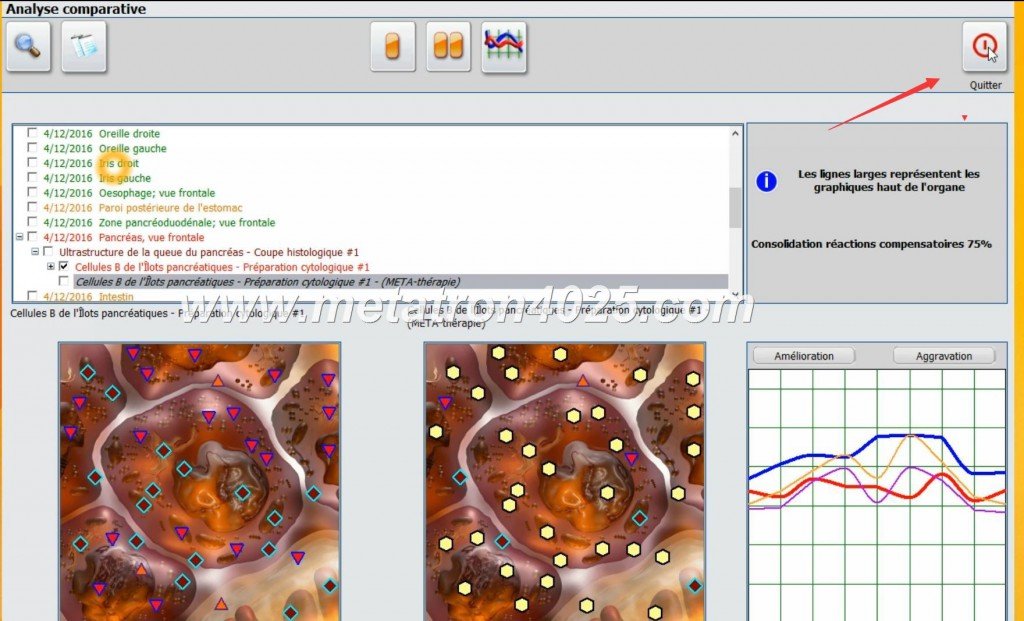Viewport: 1024px width, 621px height.
Task: Select the single-panel view icon
Action: point(393,47)
